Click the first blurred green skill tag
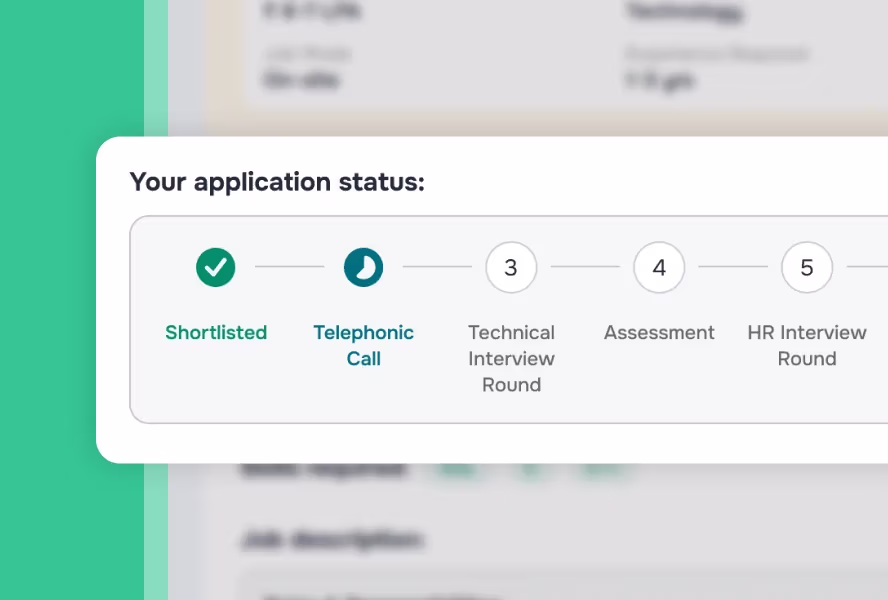 [x=456, y=470]
